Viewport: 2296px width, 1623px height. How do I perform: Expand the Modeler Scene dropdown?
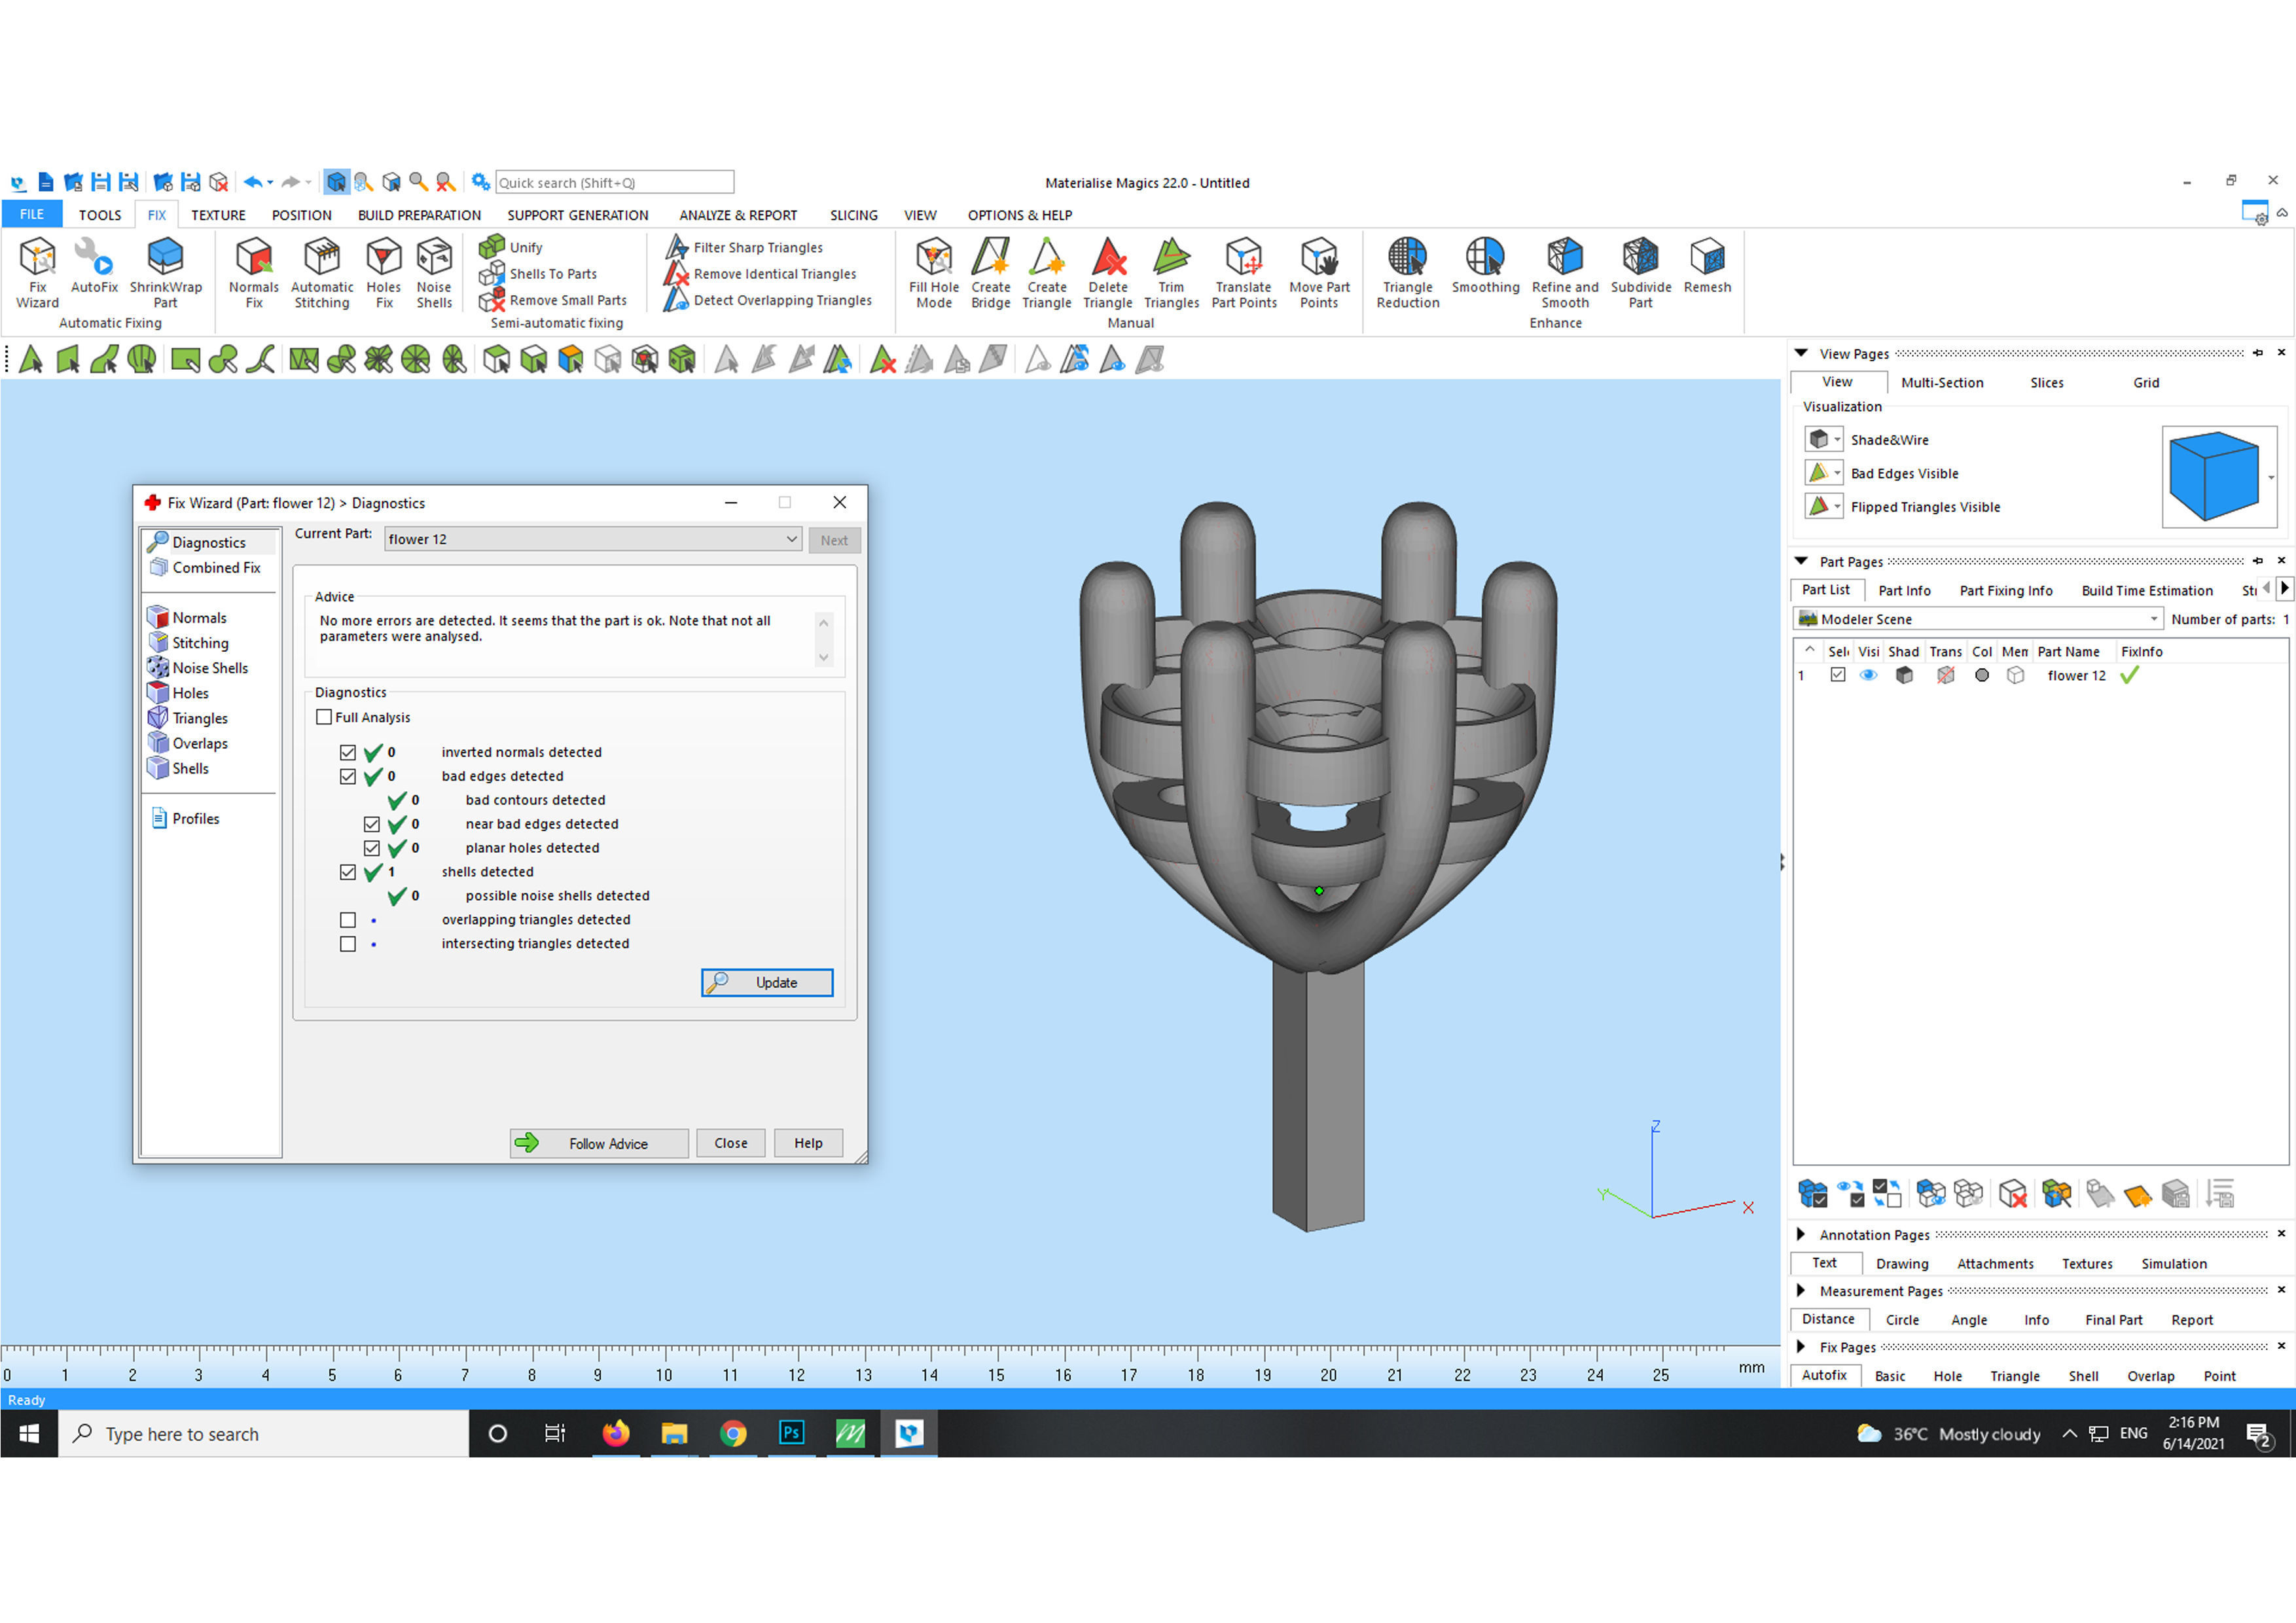pyautogui.click(x=2154, y=619)
